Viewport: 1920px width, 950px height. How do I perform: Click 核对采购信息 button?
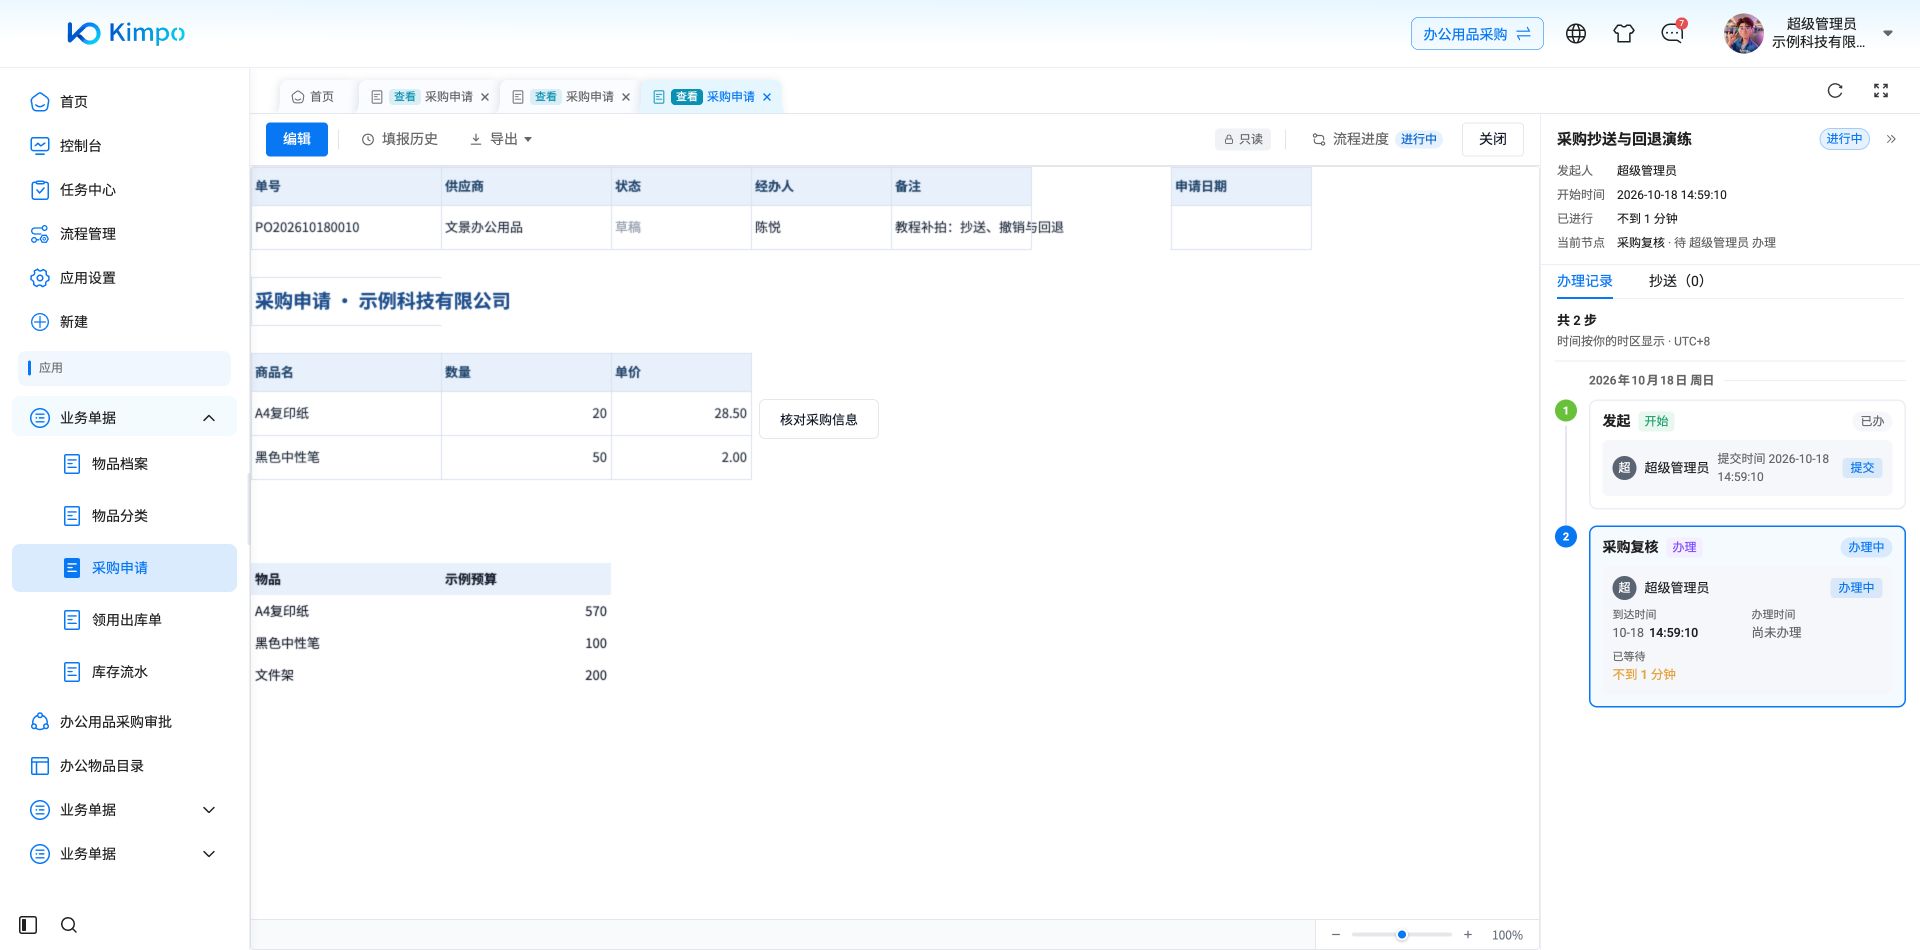[819, 420]
